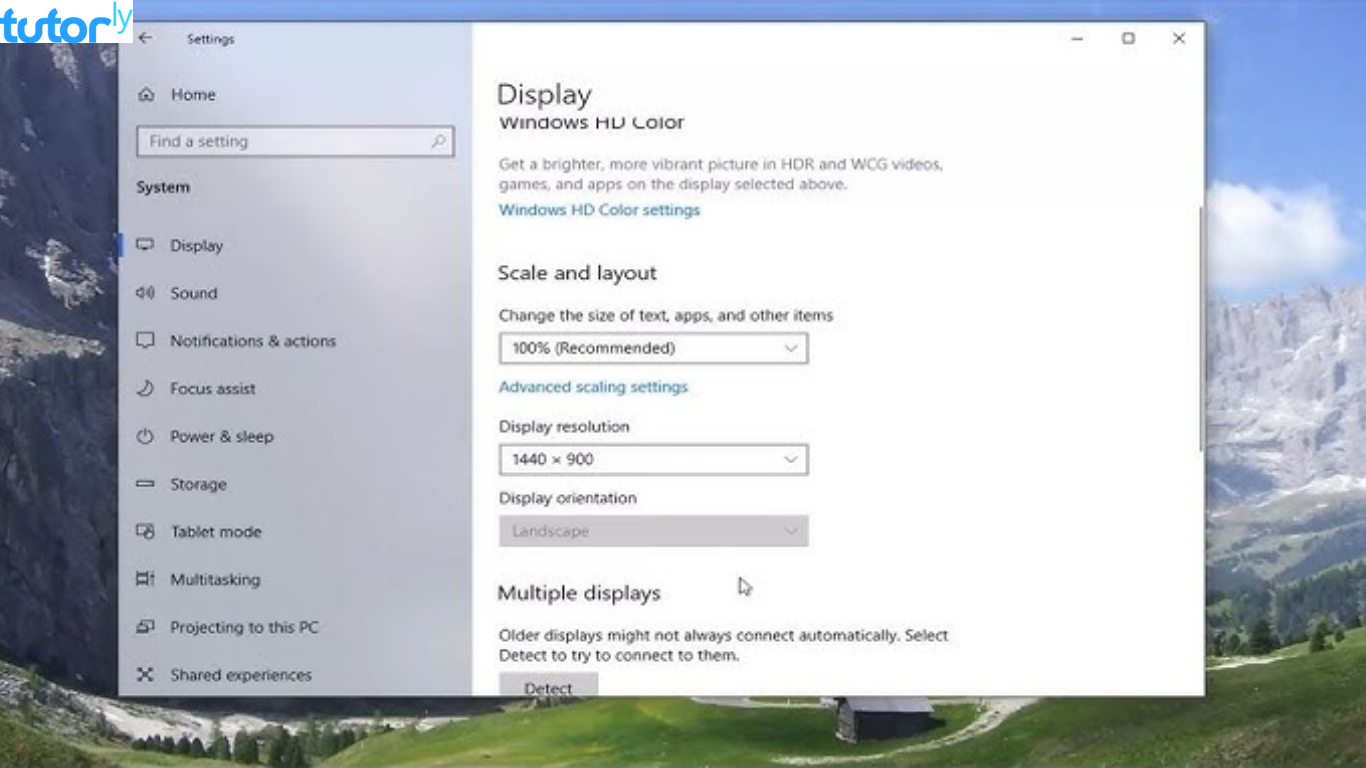
Task: Open the Display orientation dropdown
Action: (653, 531)
